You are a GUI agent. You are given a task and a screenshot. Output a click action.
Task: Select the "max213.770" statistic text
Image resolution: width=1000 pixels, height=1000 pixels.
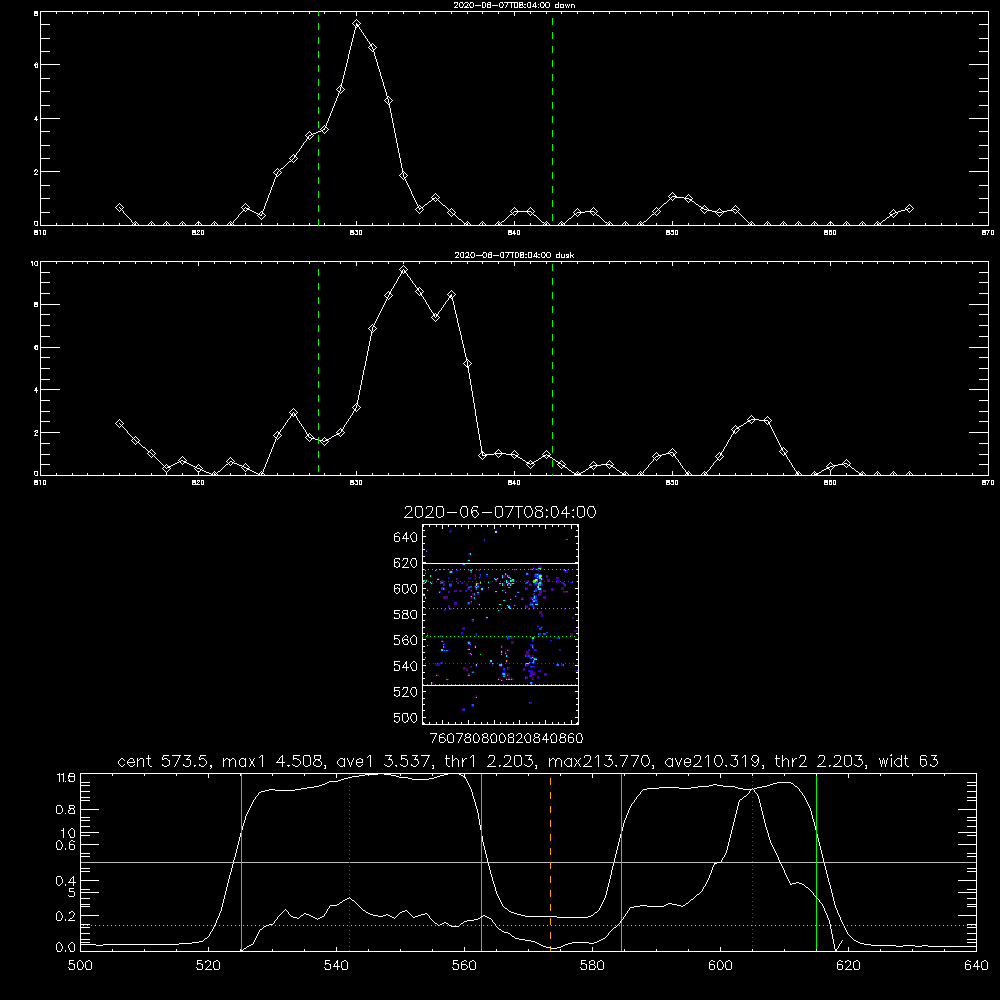click(600, 761)
